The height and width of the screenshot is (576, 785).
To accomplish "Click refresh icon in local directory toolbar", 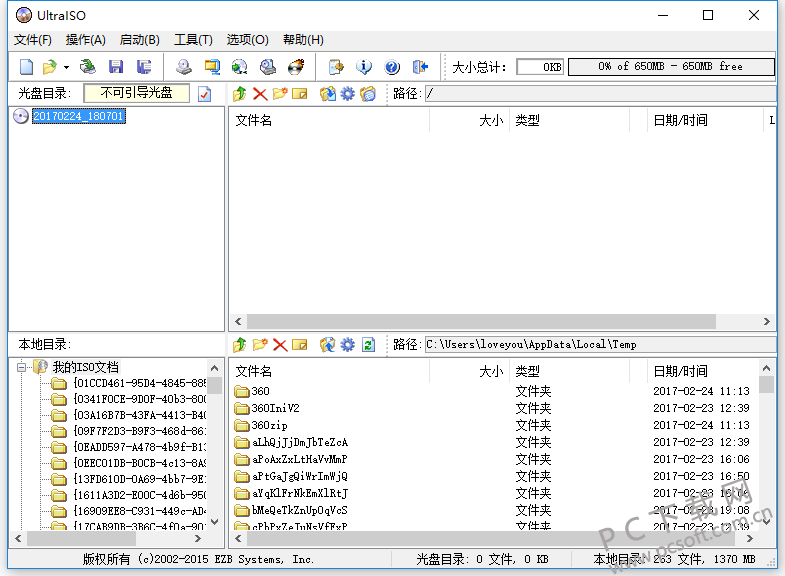I will [x=368, y=344].
